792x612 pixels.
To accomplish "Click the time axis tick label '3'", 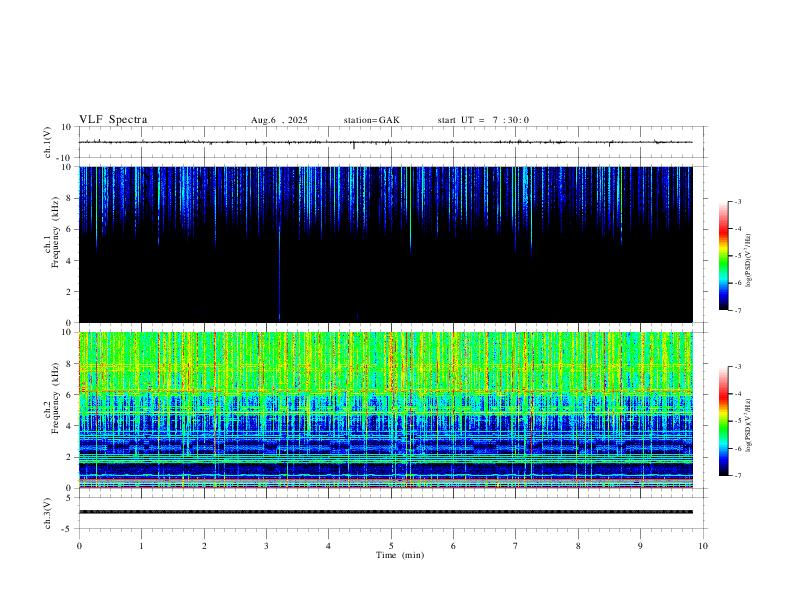I will pyautogui.click(x=266, y=546).
